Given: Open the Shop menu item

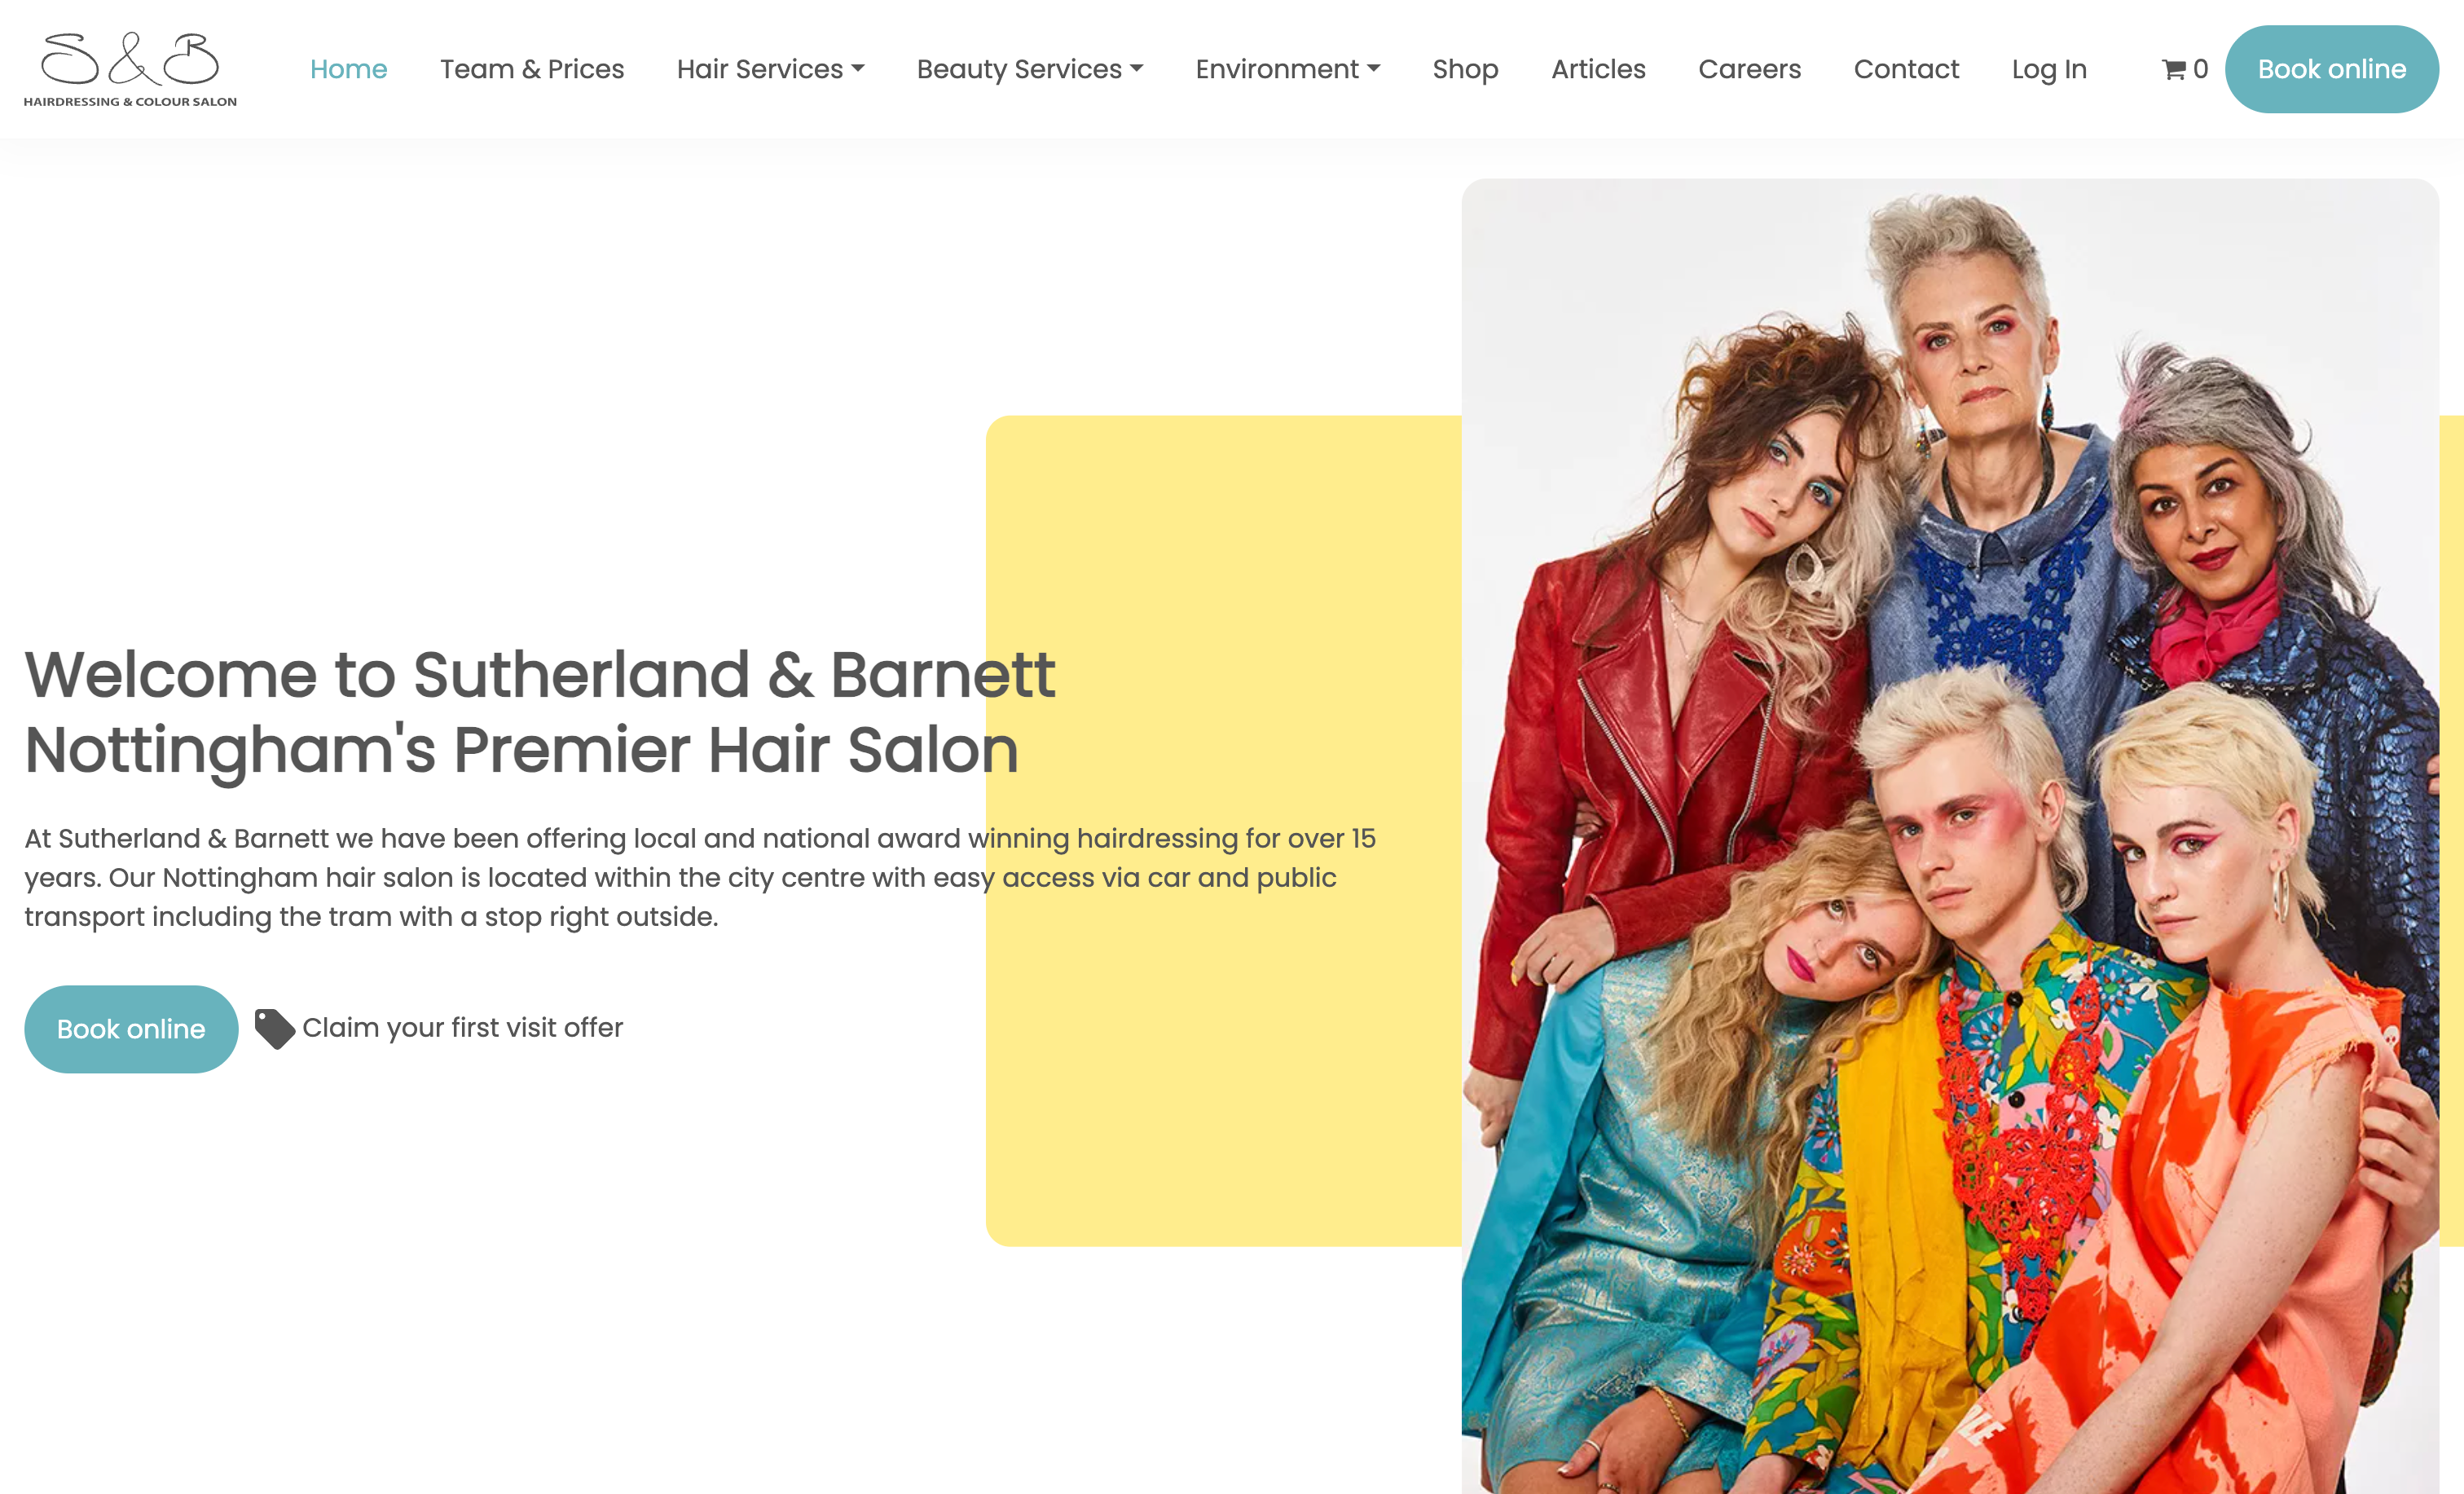Looking at the screenshot, I should (1465, 69).
